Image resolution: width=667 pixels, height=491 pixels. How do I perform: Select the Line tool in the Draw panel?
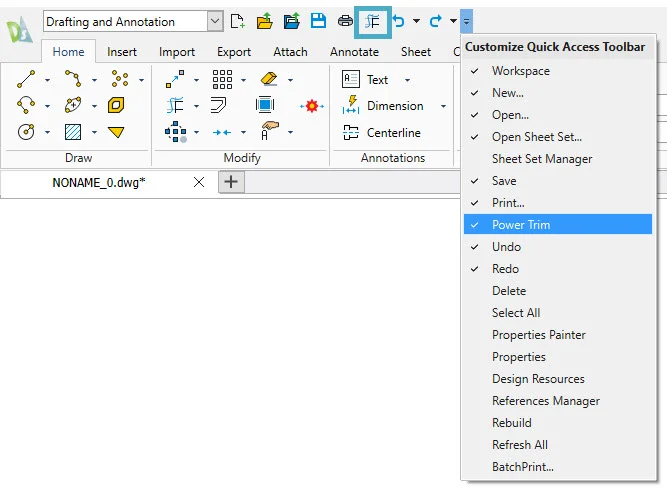pyautogui.click(x=28, y=79)
